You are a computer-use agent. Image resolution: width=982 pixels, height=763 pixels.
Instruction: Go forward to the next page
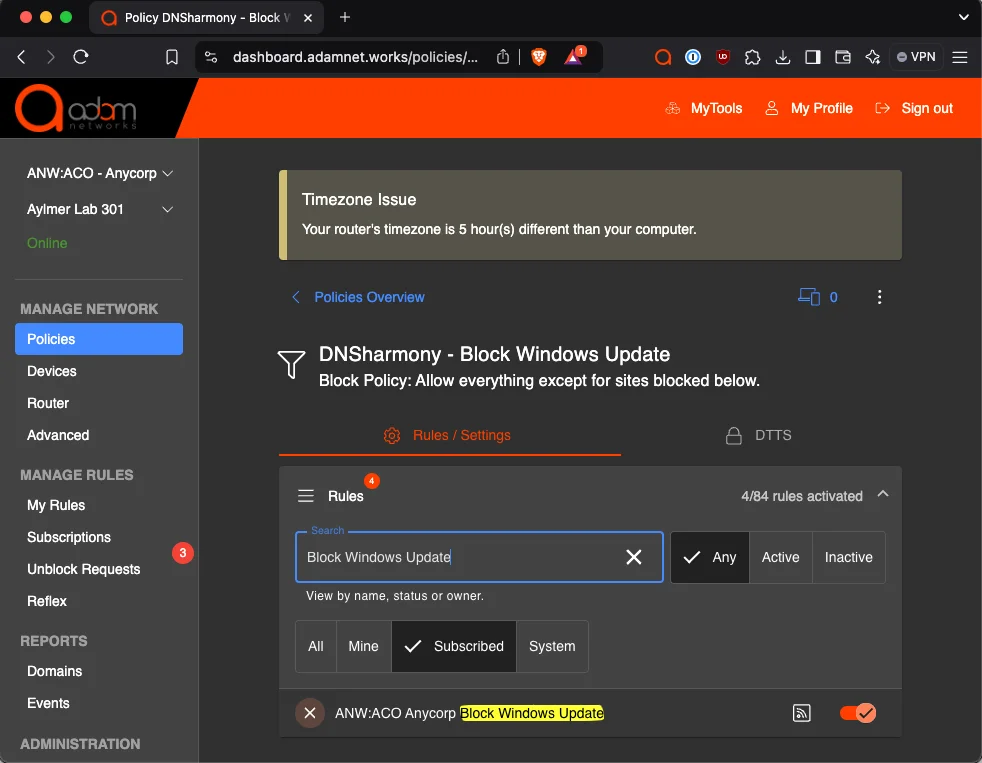click(51, 57)
